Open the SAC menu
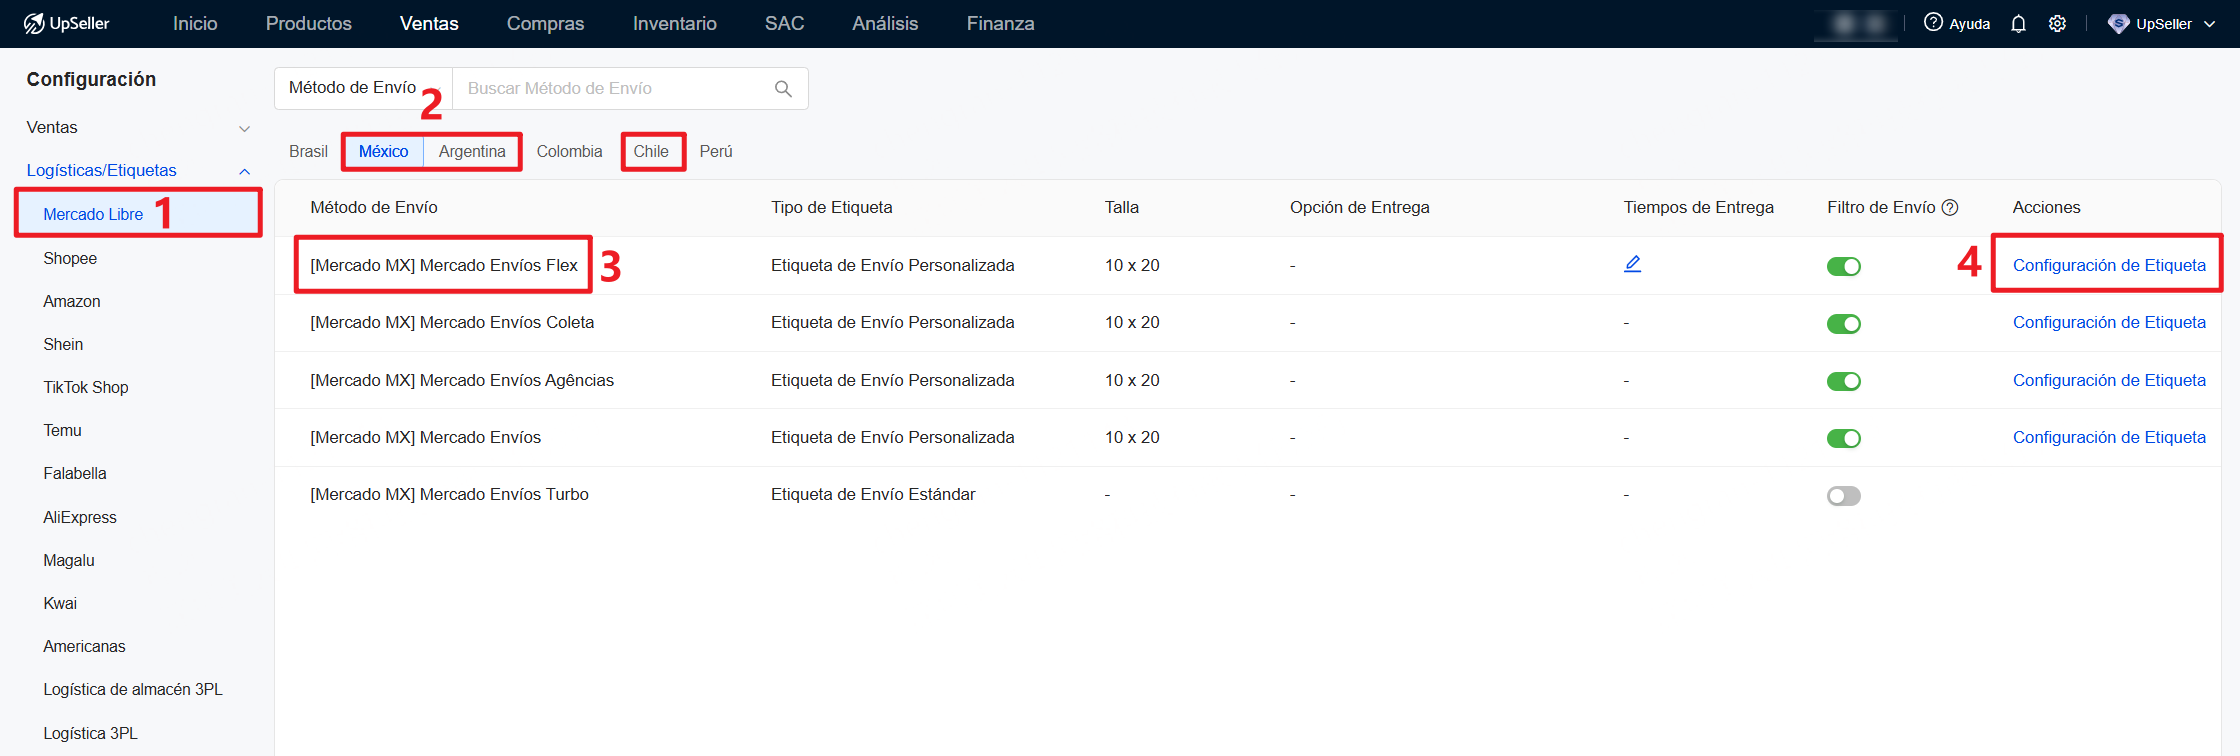The image size is (2240, 756). (785, 23)
